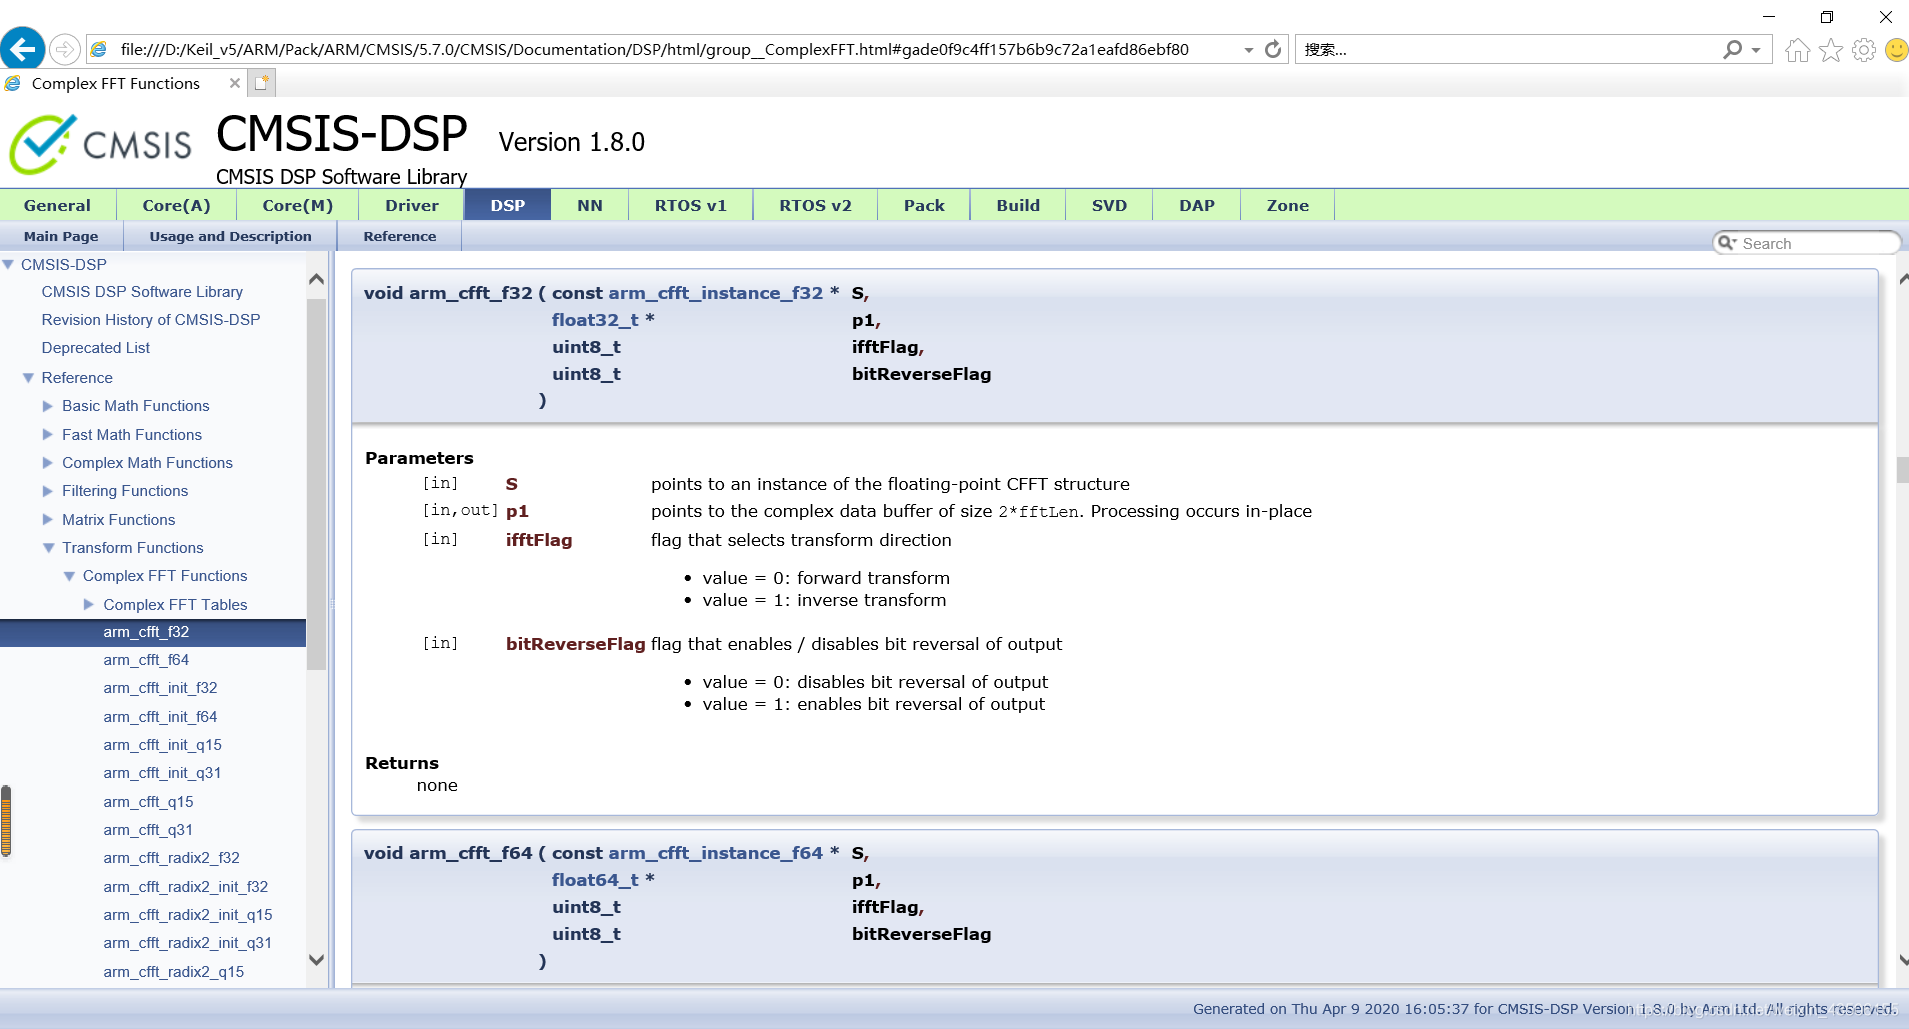The height and width of the screenshot is (1029, 1909).
Task: Collapse the CMSIS-DSP tree root
Action: (8, 264)
